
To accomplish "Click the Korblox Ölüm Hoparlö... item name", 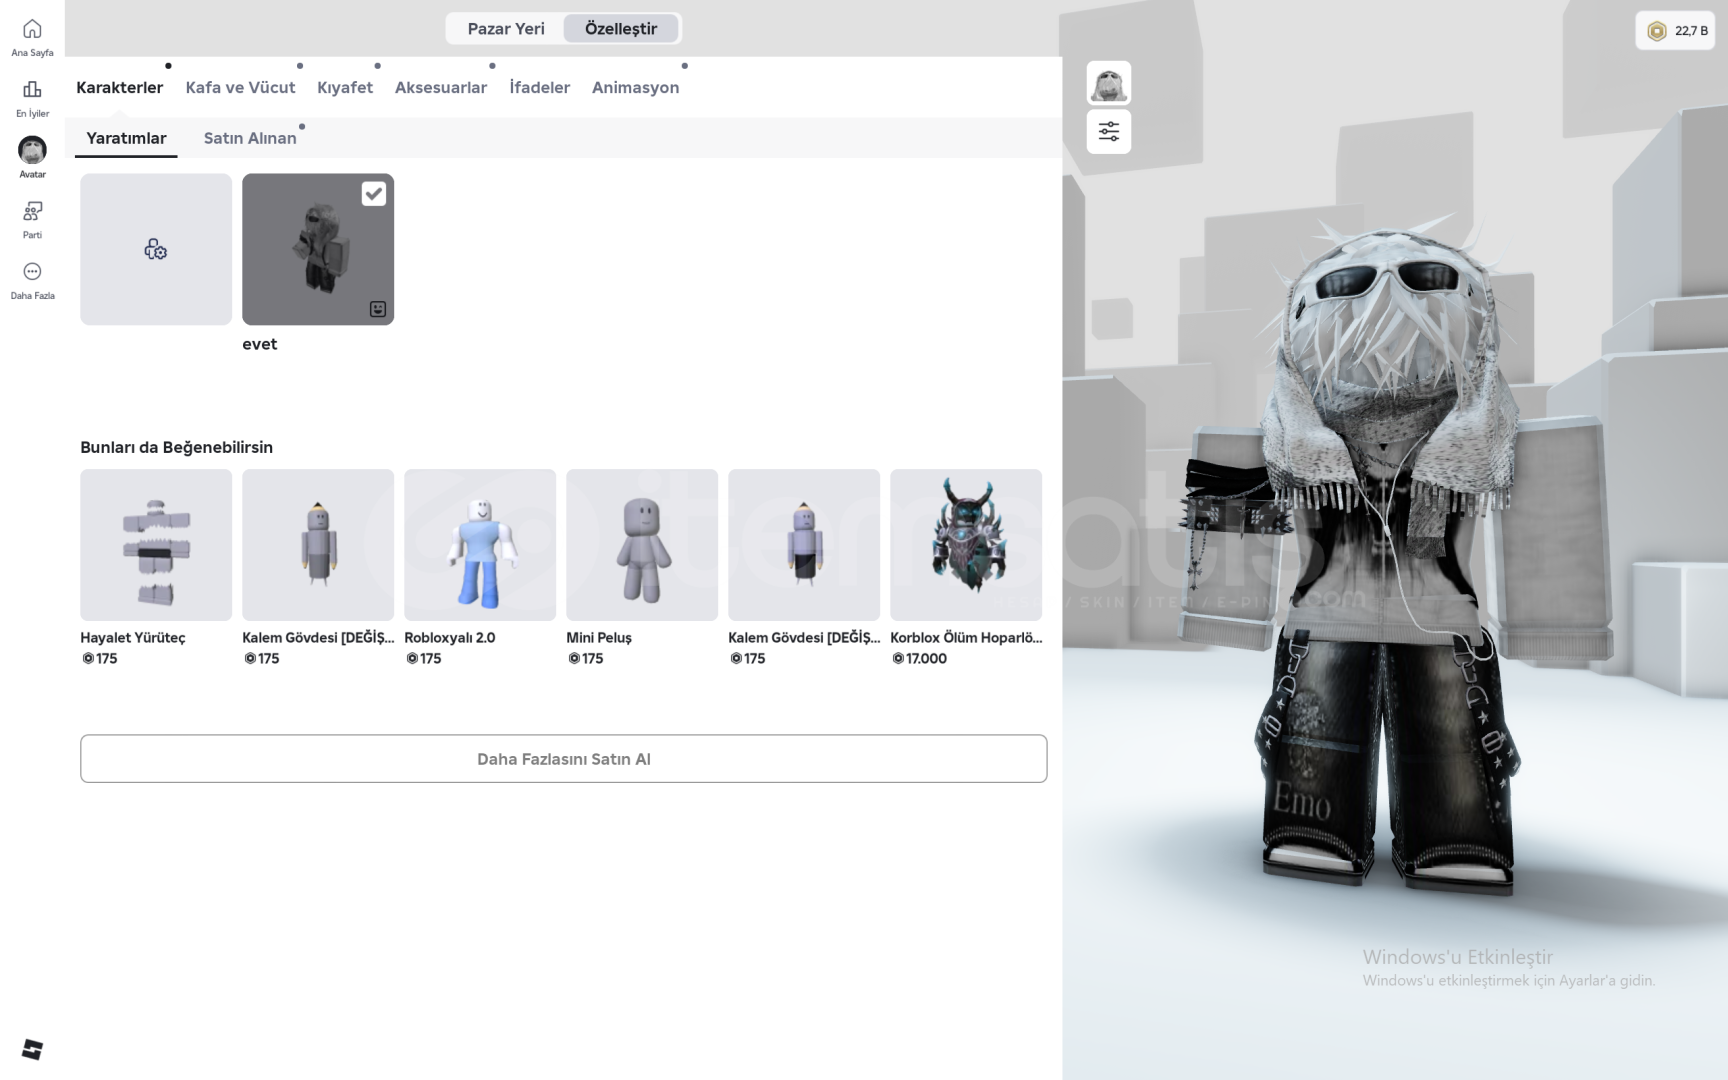I will tap(966, 638).
